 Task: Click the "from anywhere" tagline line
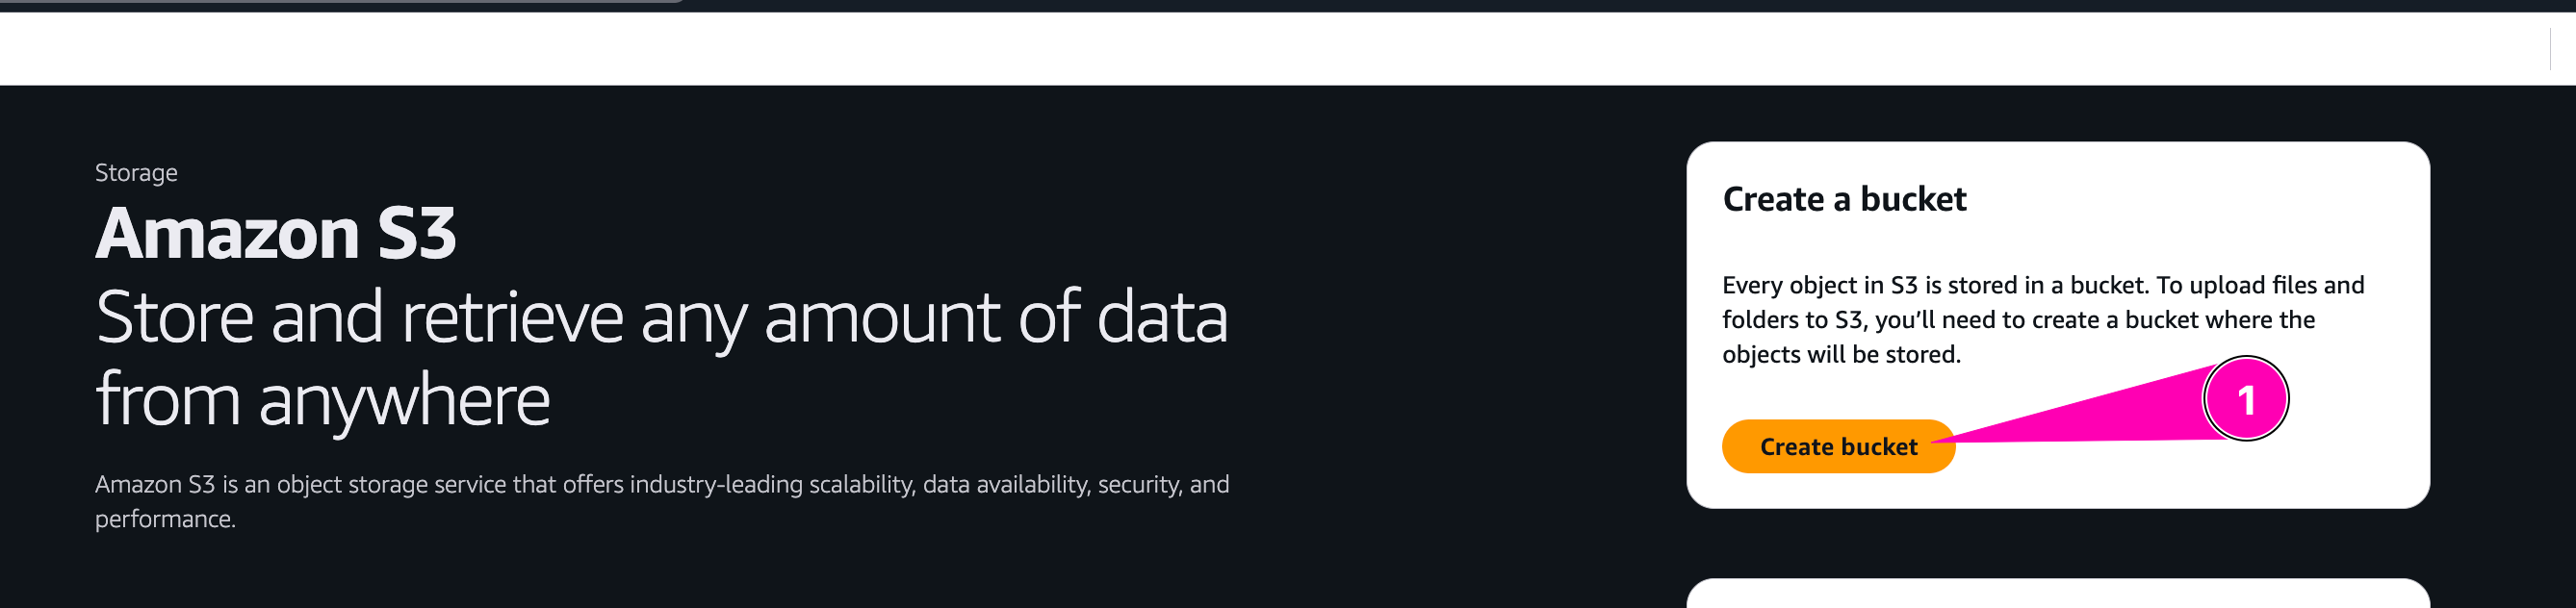click(322, 400)
